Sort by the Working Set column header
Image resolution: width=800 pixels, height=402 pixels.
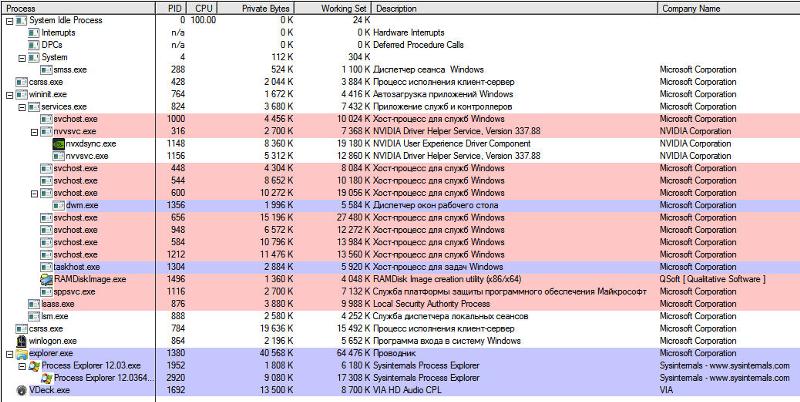pyautogui.click(x=333, y=8)
